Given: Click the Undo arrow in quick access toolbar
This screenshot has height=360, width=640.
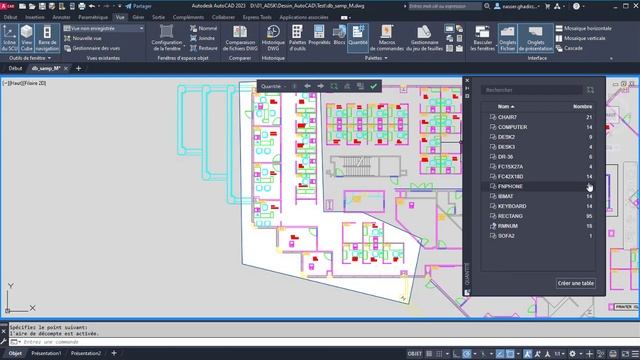Looking at the screenshot, I should tap(92, 6).
